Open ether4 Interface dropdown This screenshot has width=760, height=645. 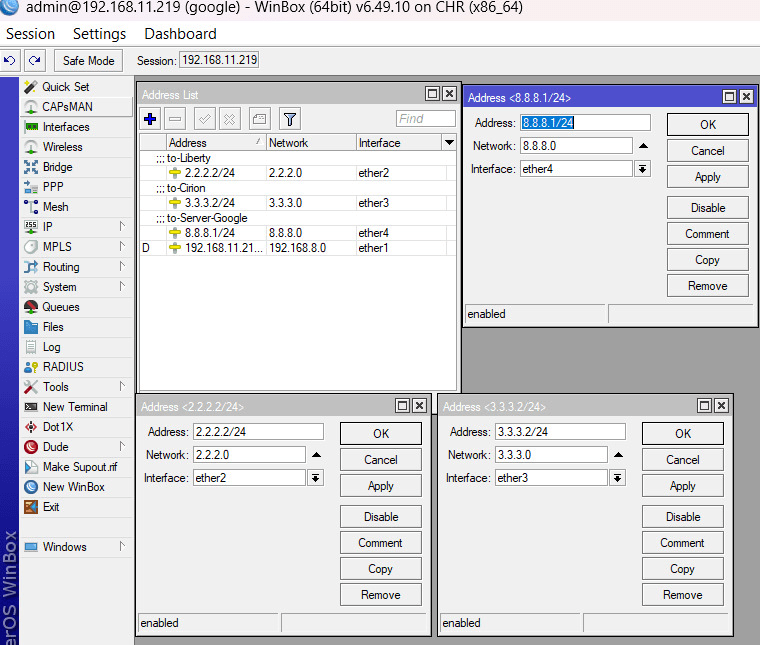(642, 169)
